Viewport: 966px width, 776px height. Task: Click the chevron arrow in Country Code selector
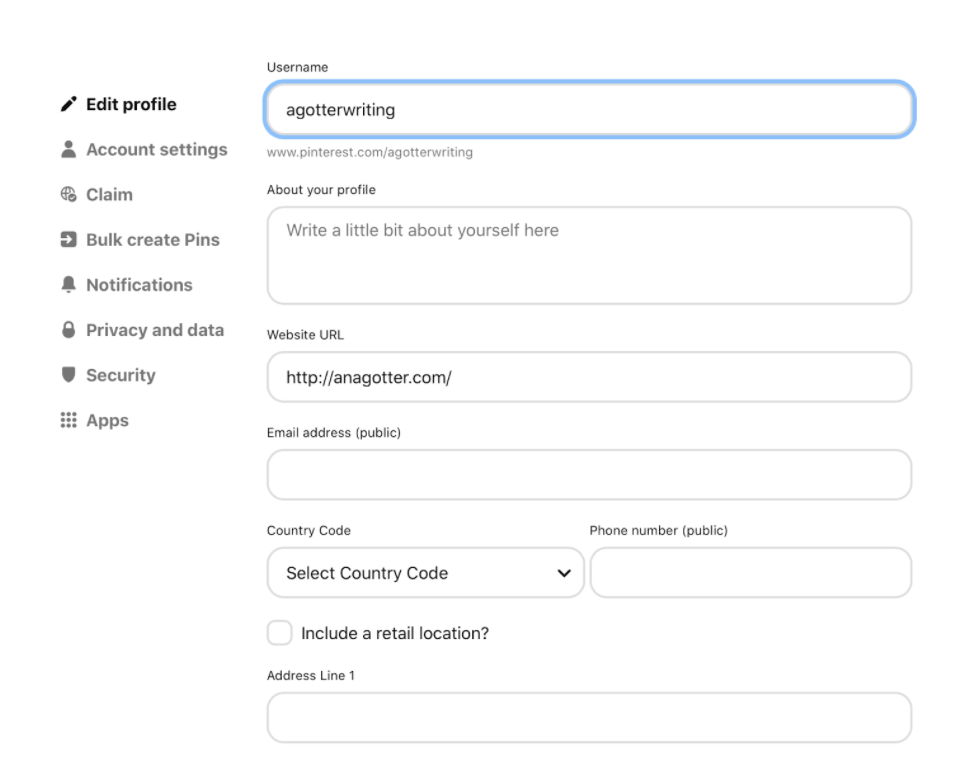pos(564,573)
